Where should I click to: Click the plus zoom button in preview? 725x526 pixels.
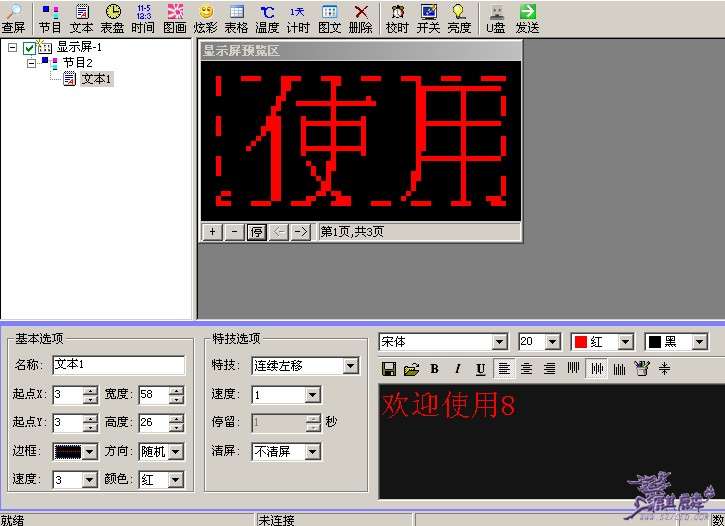click(212, 232)
